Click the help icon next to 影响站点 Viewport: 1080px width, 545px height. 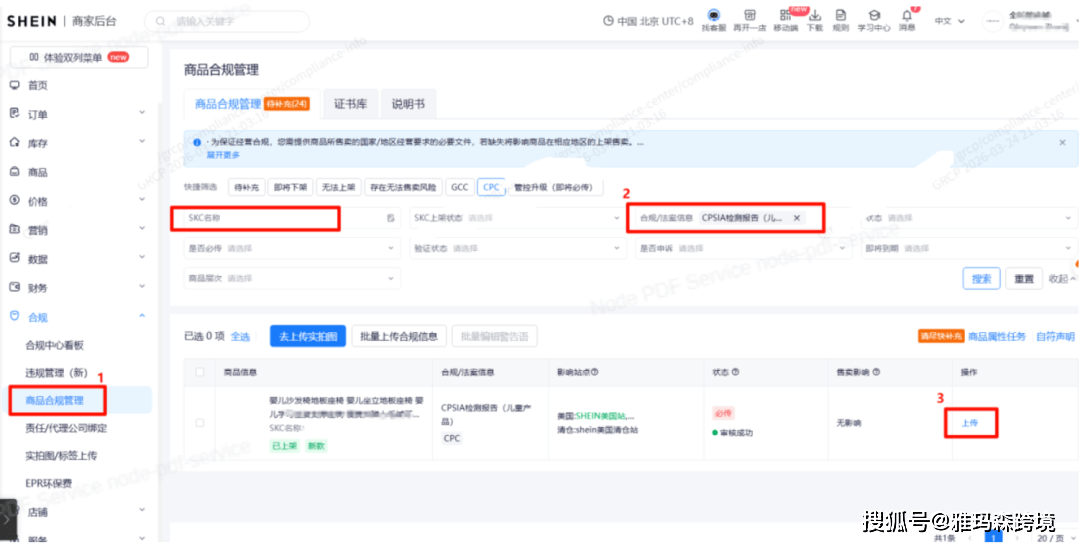(x=594, y=372)
